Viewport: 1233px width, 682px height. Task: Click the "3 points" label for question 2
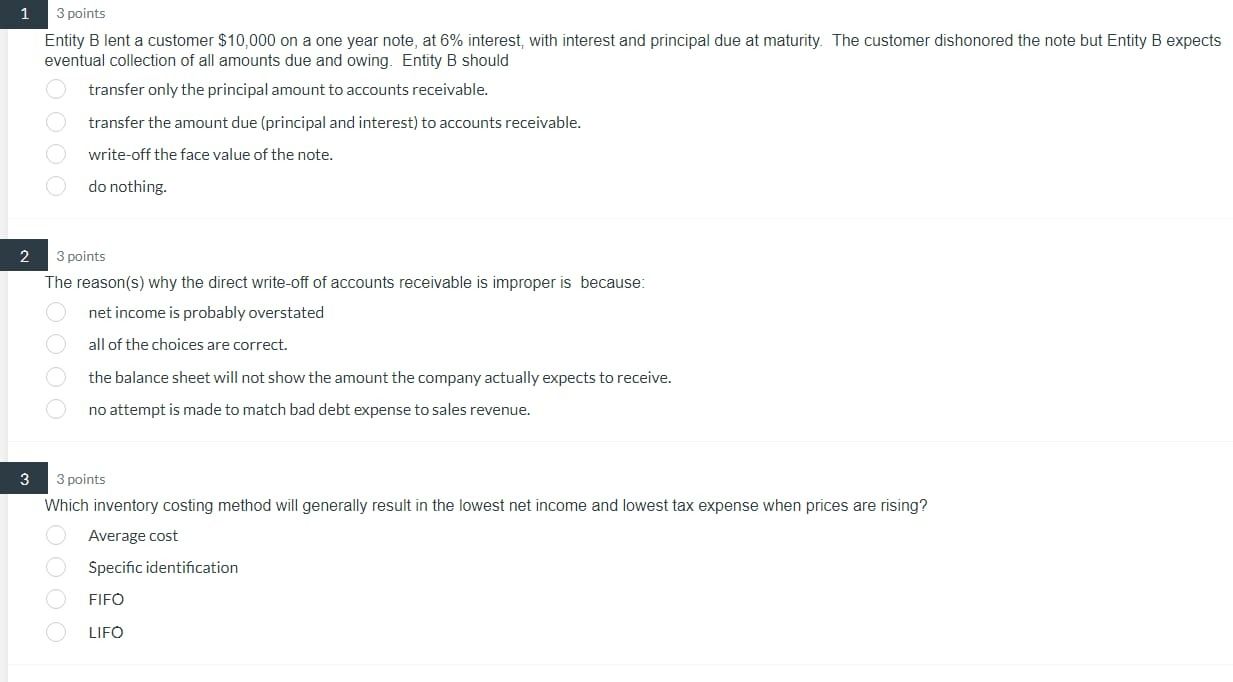(x=80, y=256)
